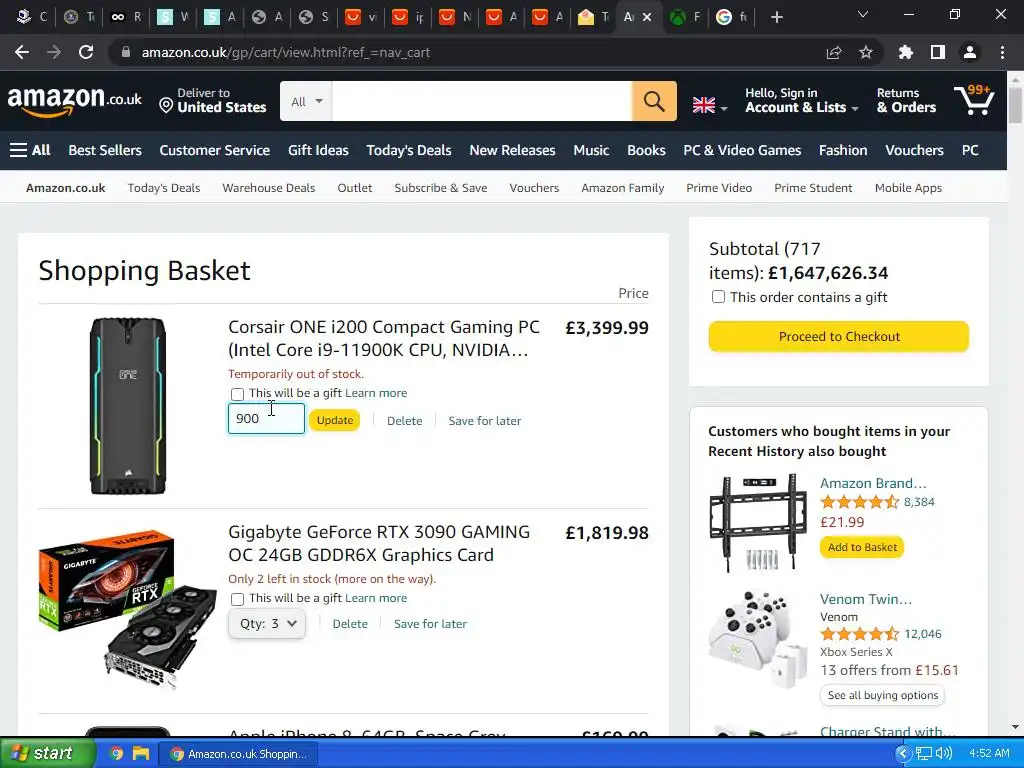Click the Amazon.co.uk Shopping taskbar button

(x=239, y=754)
